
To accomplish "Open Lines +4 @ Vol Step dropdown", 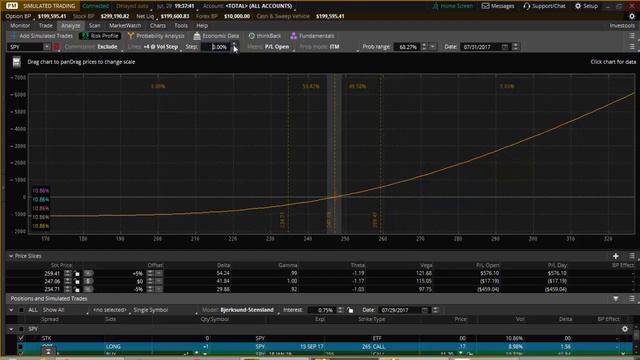I will [x=154, y=47].
